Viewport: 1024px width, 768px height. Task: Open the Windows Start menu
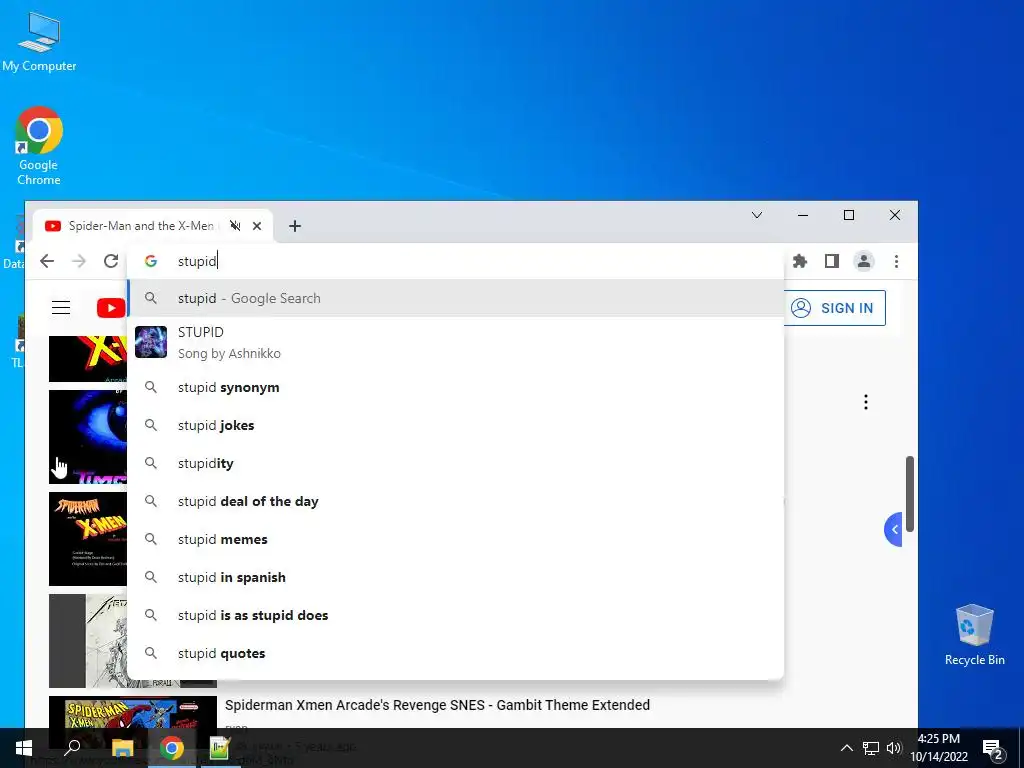coord(24,748)
